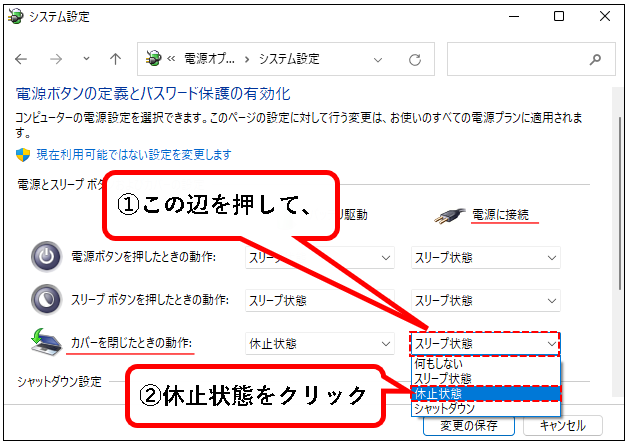The image size is (631, 444).
Task: Click the power options icon in address bar
Action: pyautogui.click(x=153, y=59)
